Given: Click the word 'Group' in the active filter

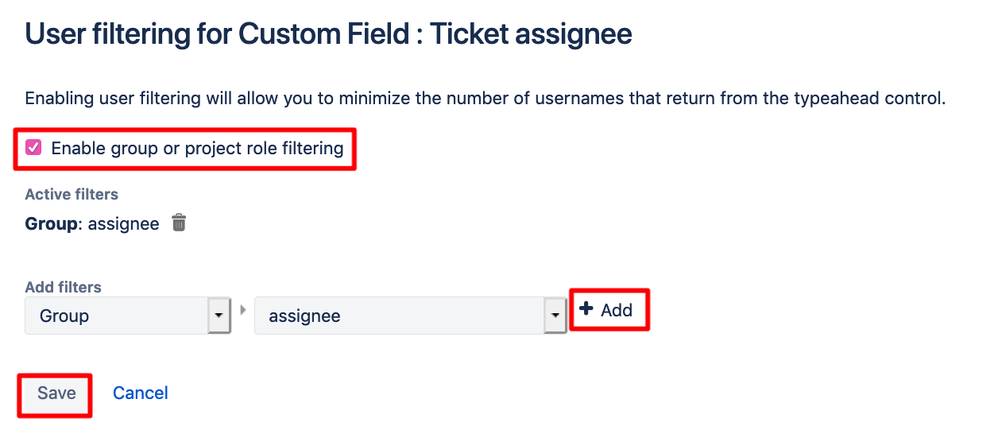Looking at the screenshot, I should (51, 223).
